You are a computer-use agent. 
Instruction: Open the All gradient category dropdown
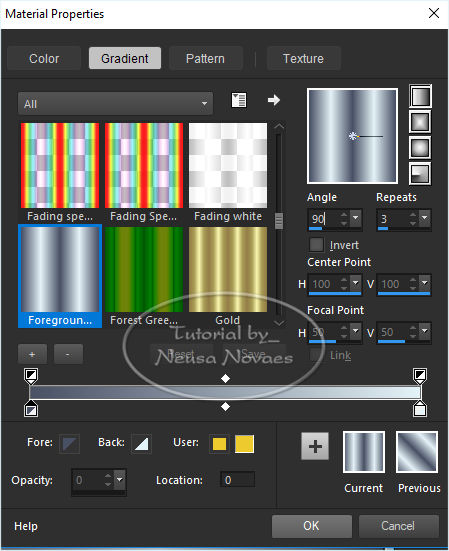click(115, 104)
